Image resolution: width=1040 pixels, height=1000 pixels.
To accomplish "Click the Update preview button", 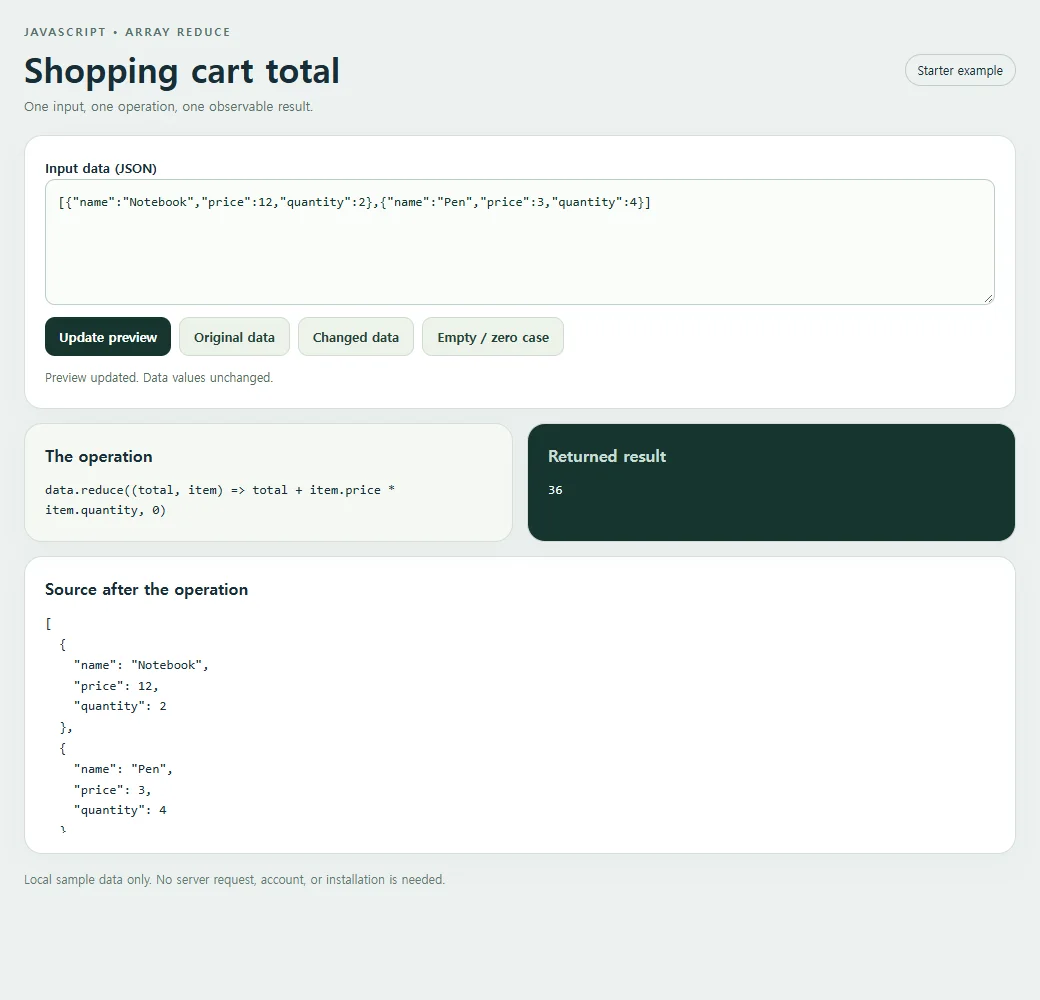I will 108,337.
